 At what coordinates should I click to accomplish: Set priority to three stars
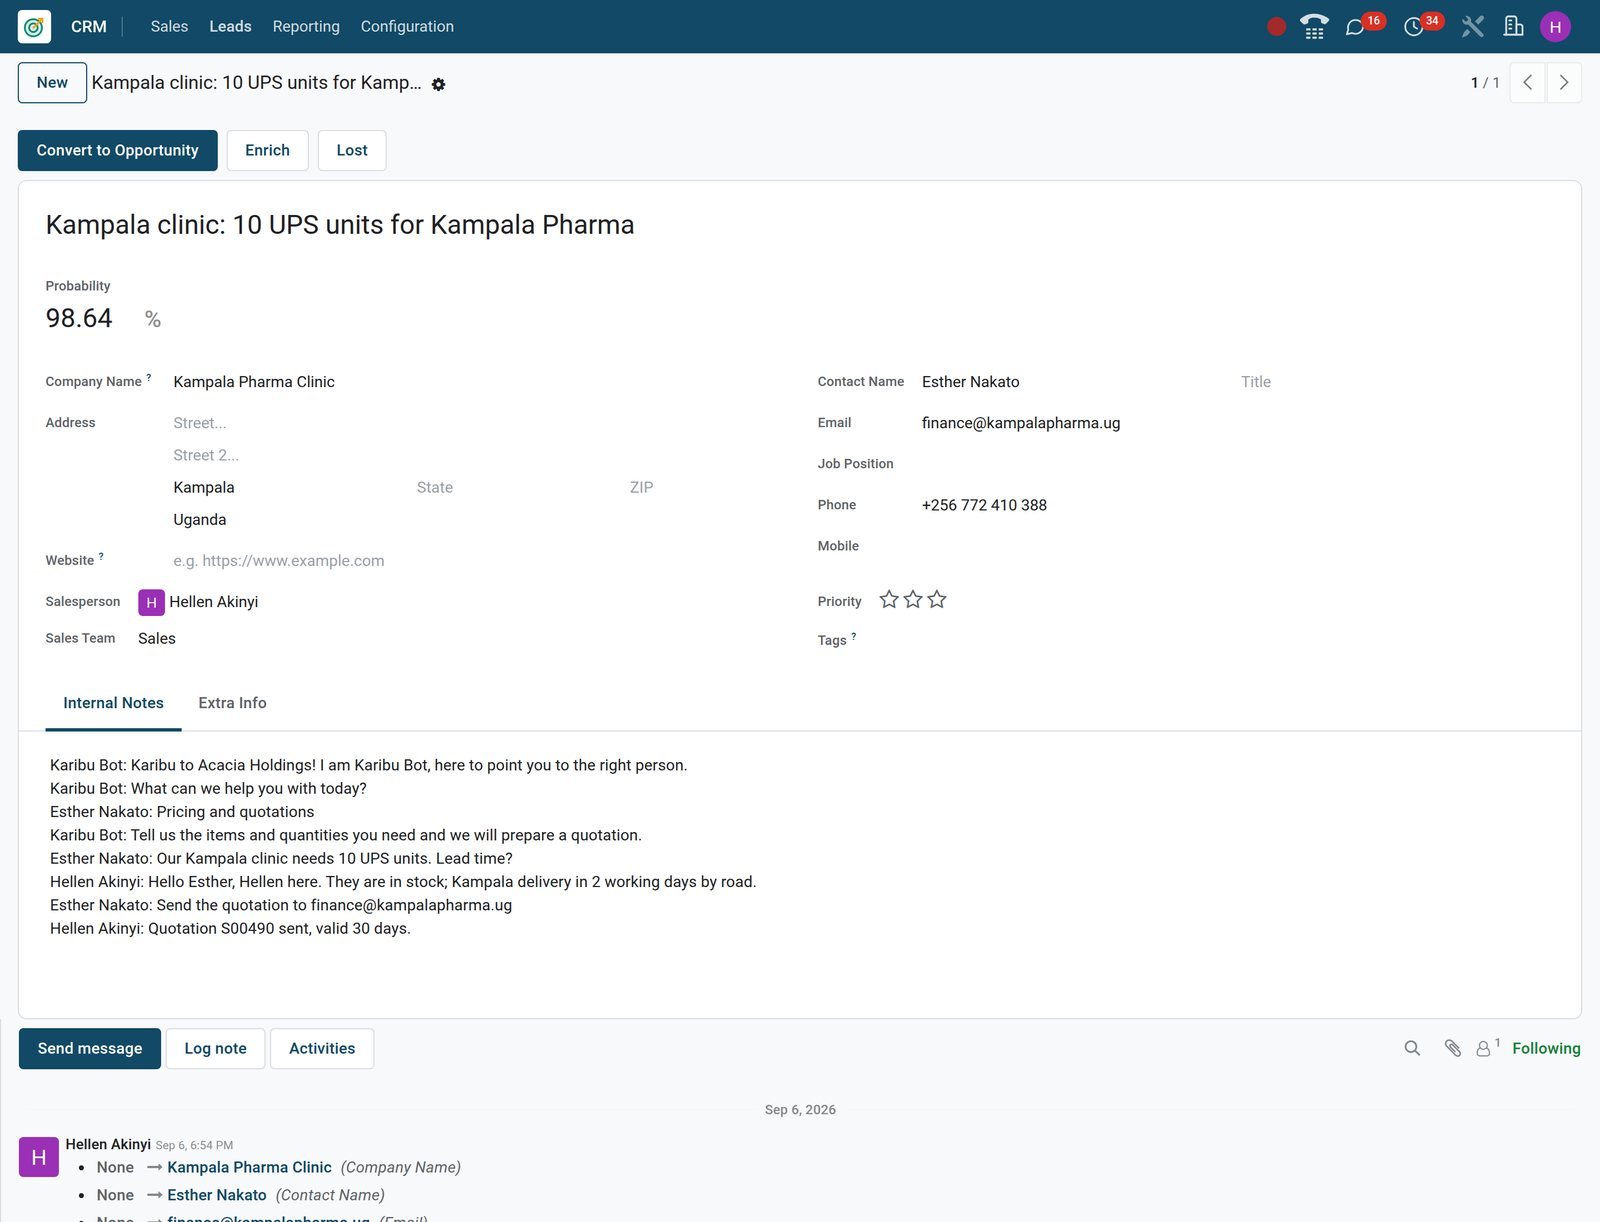pyautogui.click(x=937, y=600)
